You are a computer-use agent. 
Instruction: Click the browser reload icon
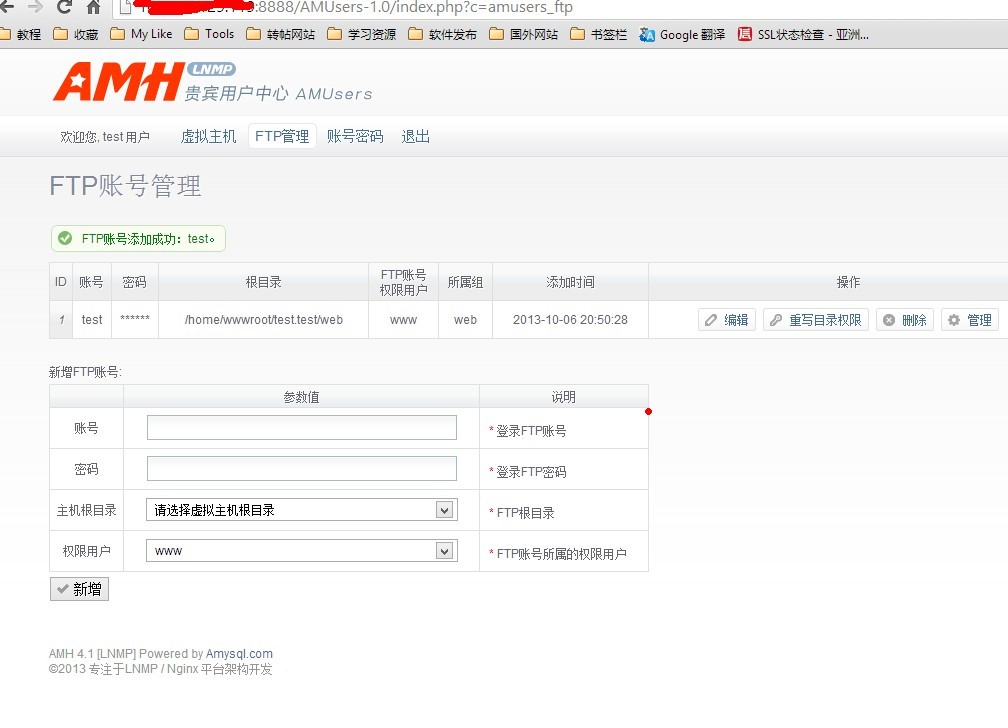[64, 8]
